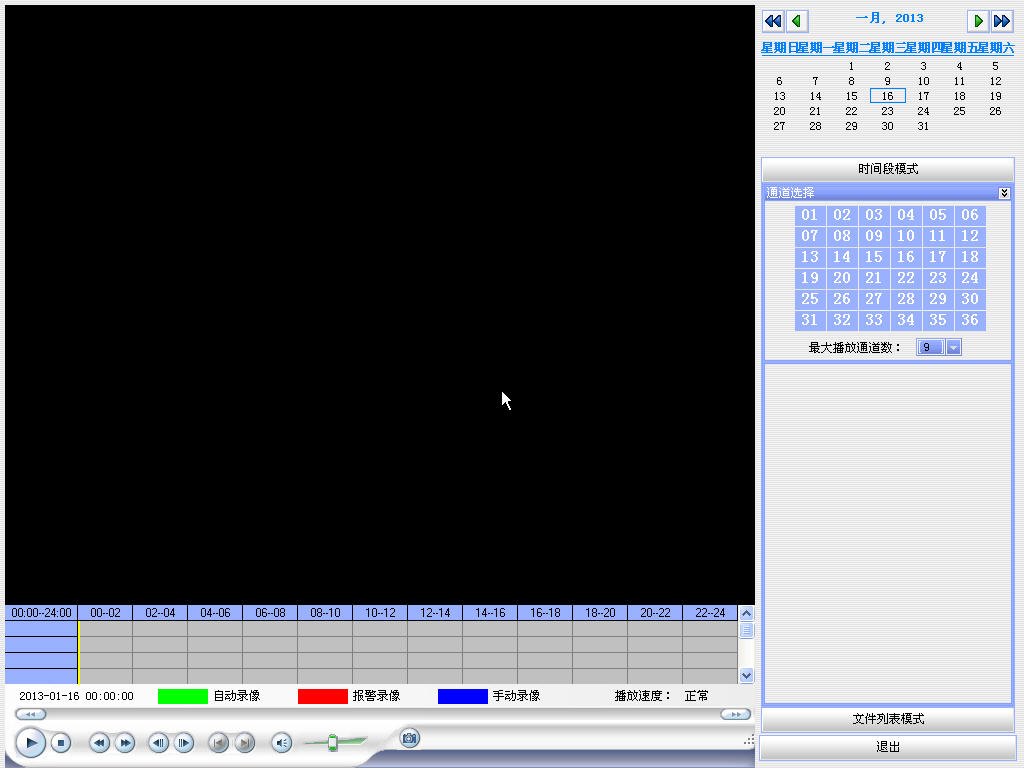Toggle channel 30
The width and height of the screenshot is (1024, 768).
(x=970, y=298)
